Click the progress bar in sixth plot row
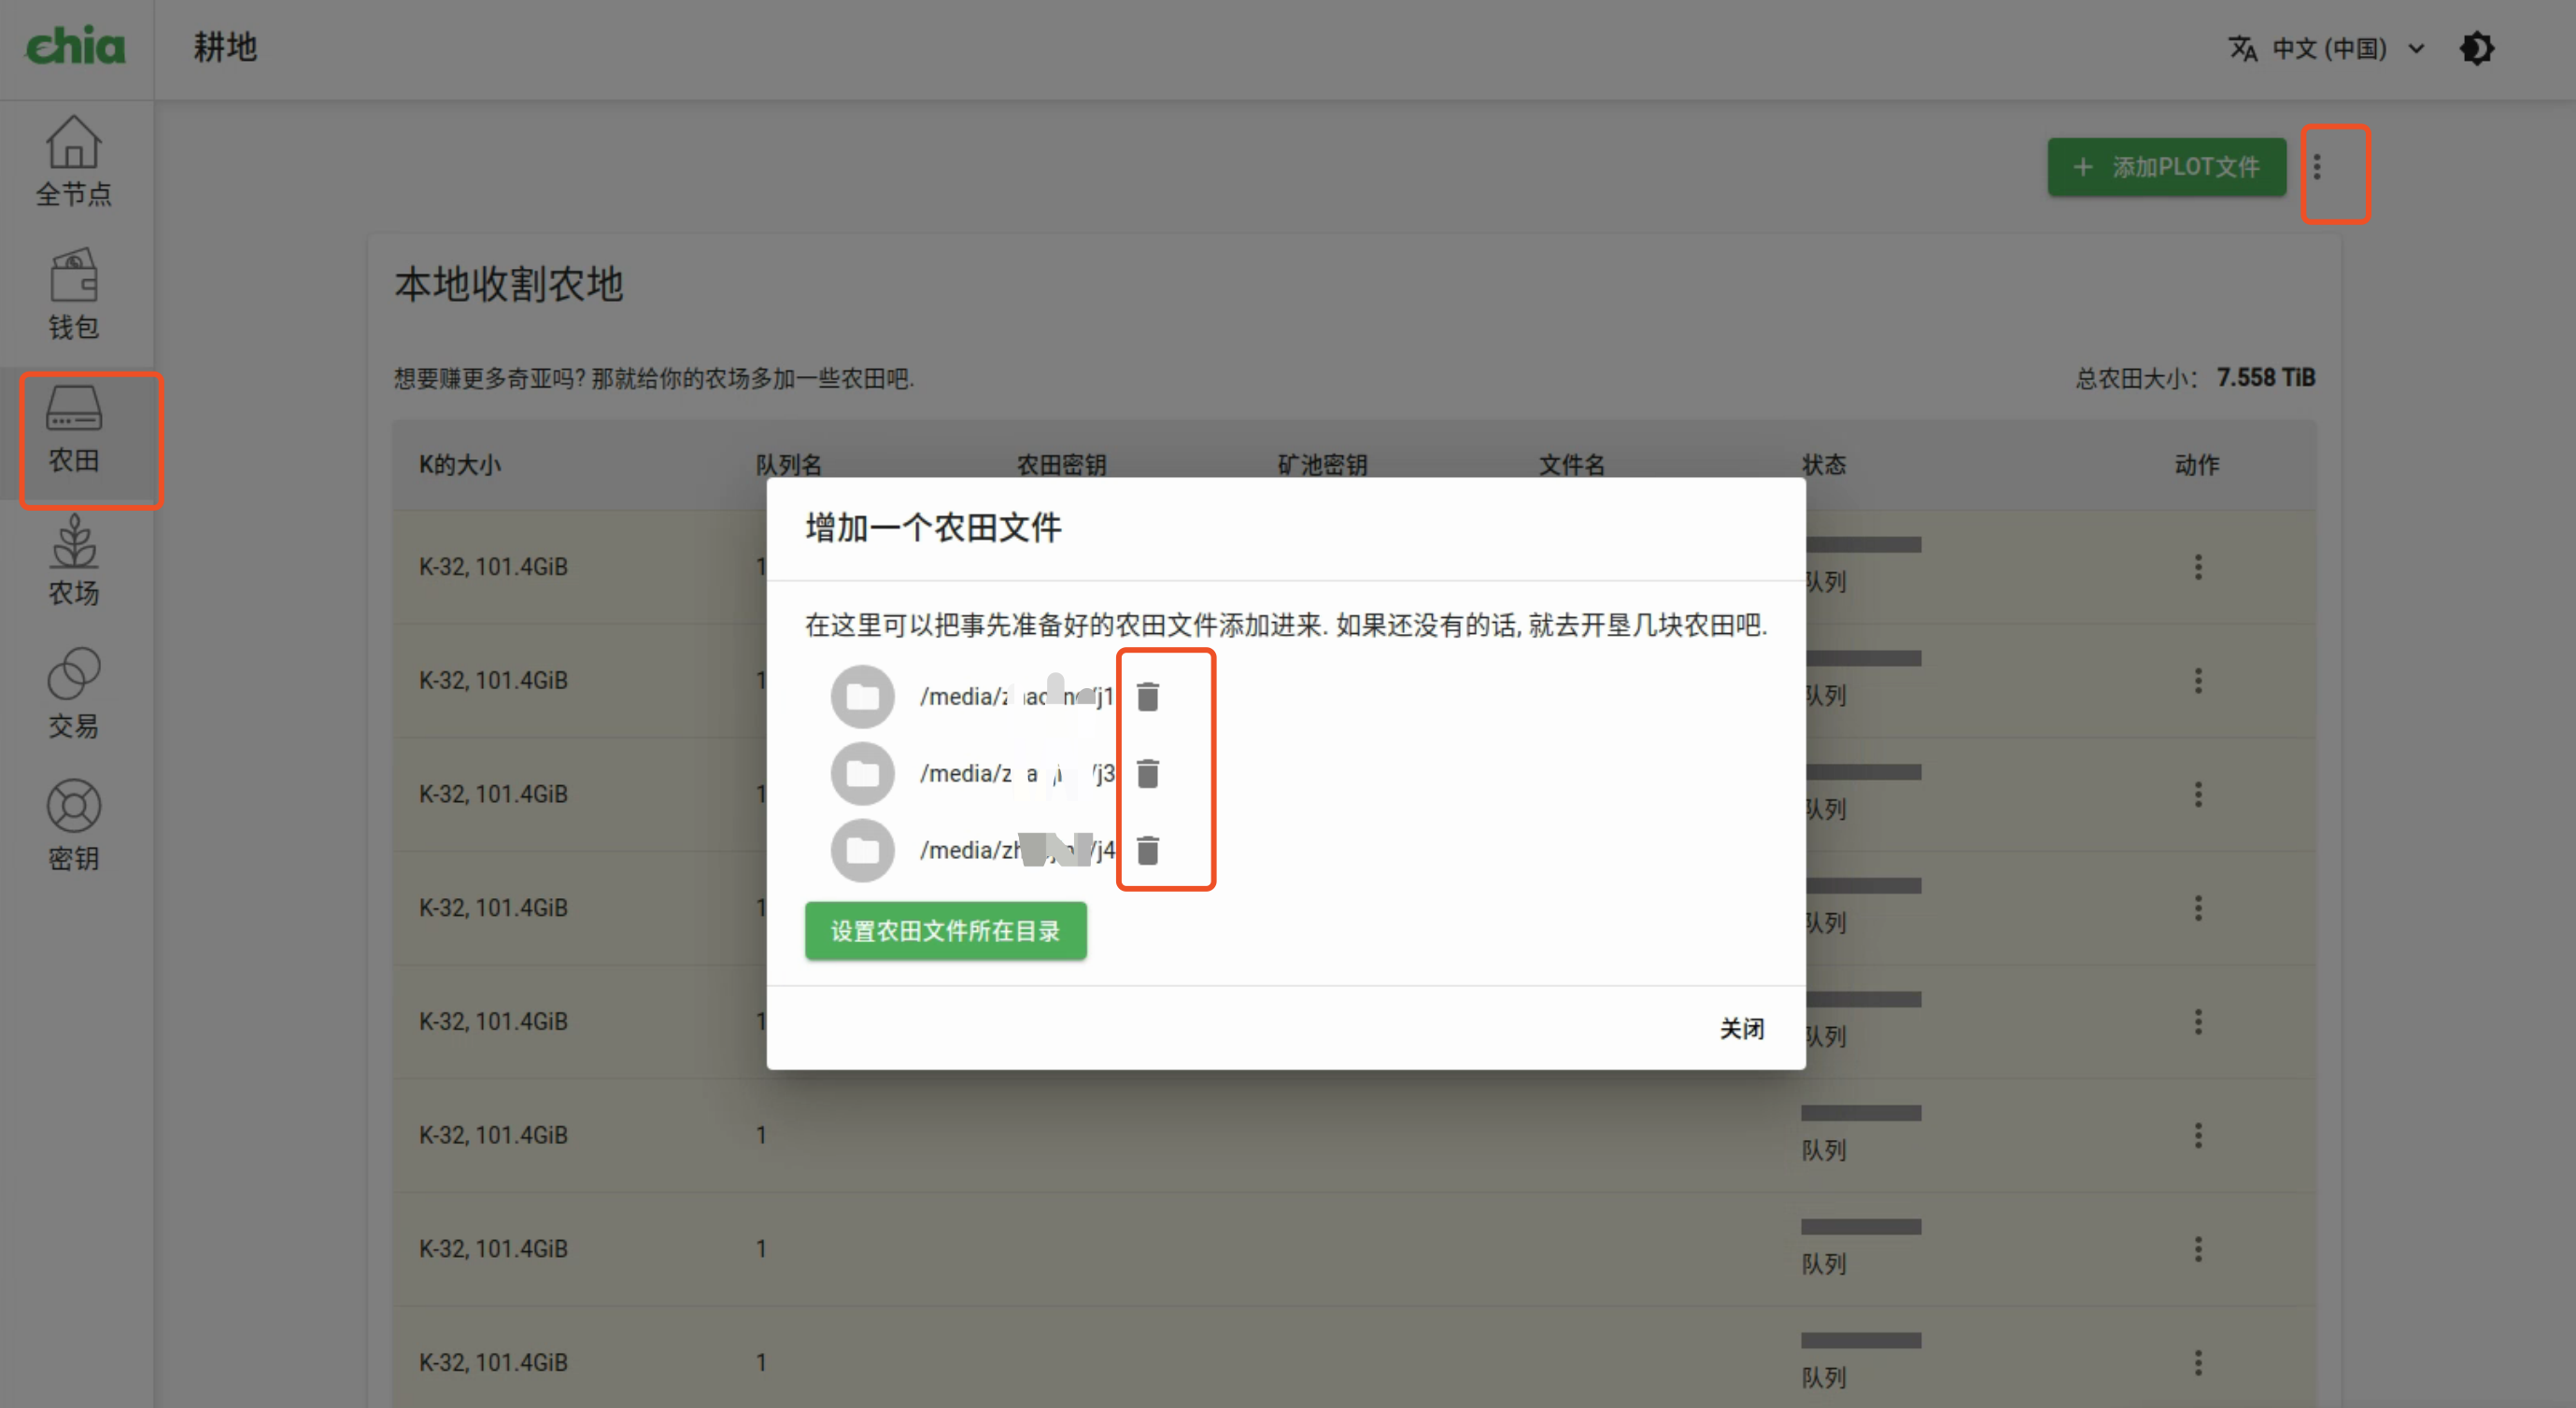The image size is (2576, 1408). point(1860,1113)
